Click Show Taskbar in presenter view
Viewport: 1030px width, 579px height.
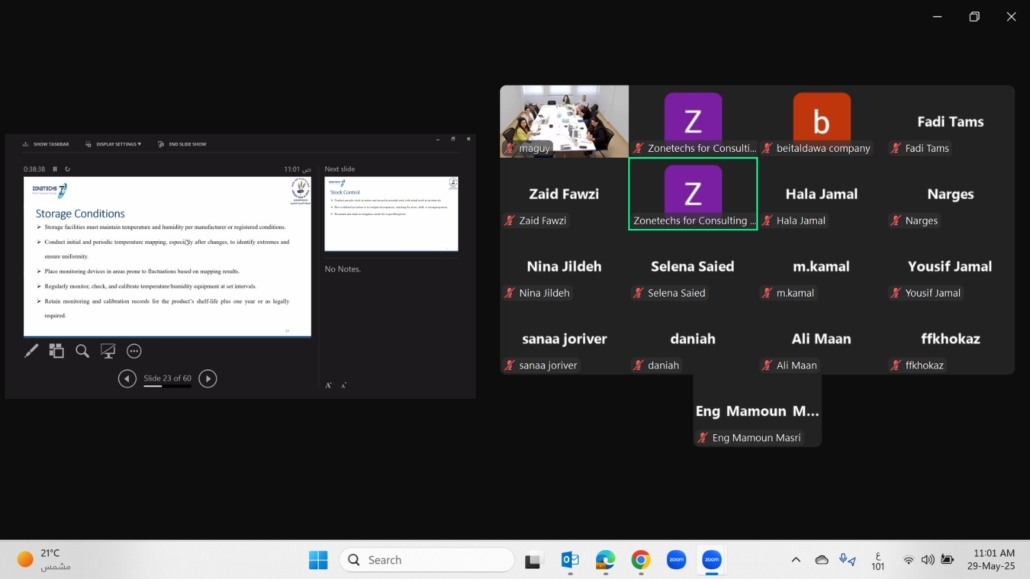pyautogui.click(x=46, y=144)
